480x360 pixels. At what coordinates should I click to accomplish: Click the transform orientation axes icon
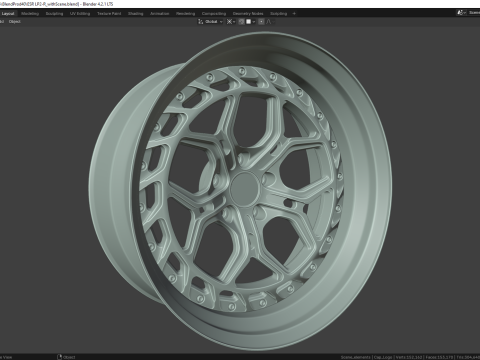pos(200,22)
